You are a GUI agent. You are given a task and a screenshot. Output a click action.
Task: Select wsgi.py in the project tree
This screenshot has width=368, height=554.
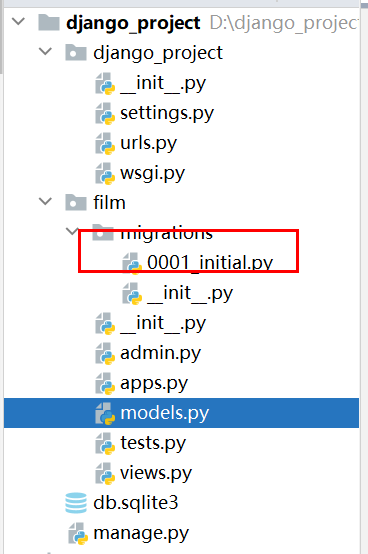[x=153, y=173]
